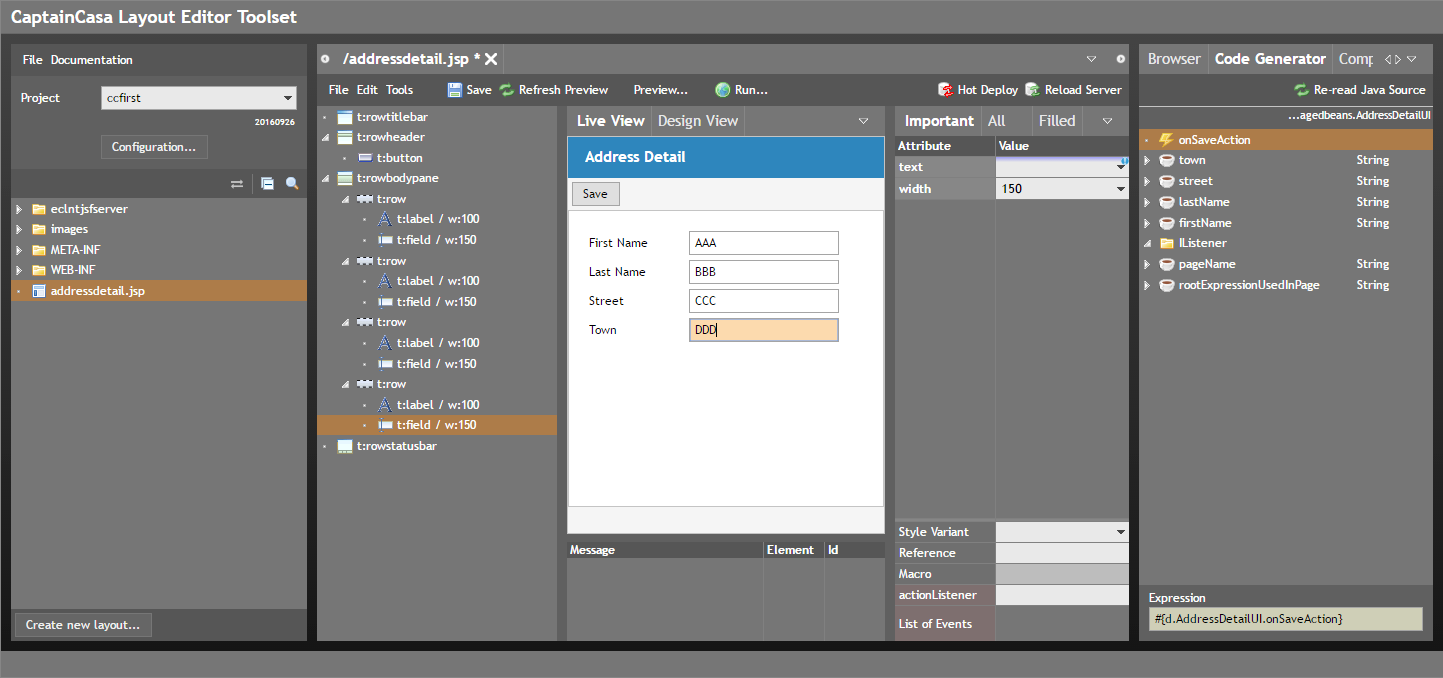Expand the WEB-INF folder

19,270
